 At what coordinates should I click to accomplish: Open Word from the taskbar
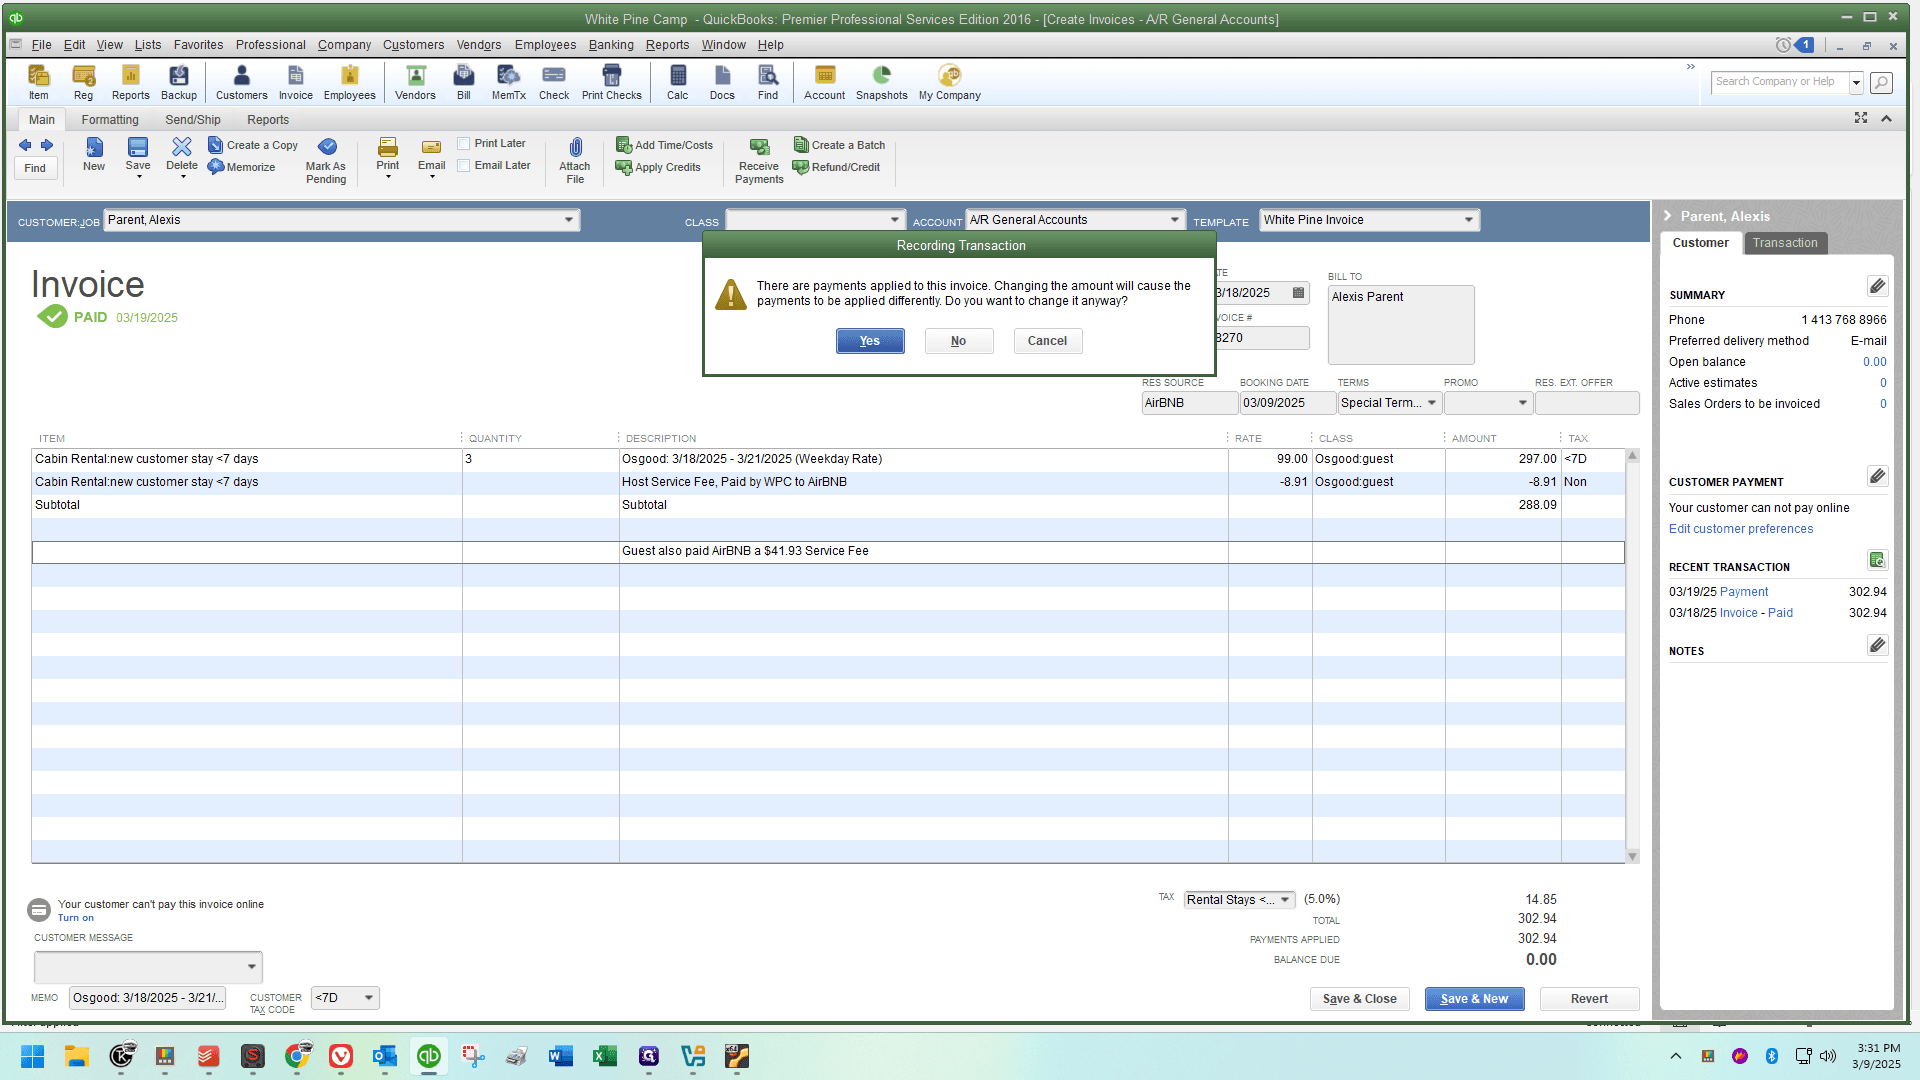[x=560, y=1056]
